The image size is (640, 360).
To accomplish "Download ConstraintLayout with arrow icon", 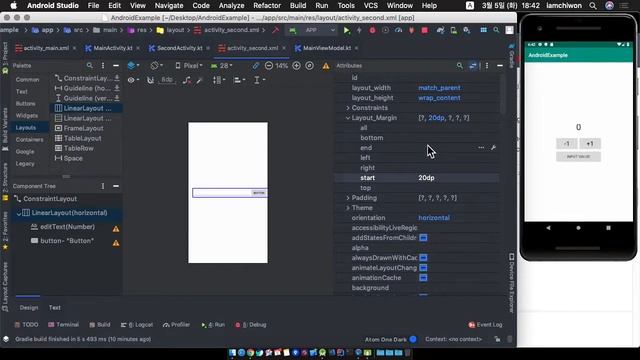I will click(117, 78).
